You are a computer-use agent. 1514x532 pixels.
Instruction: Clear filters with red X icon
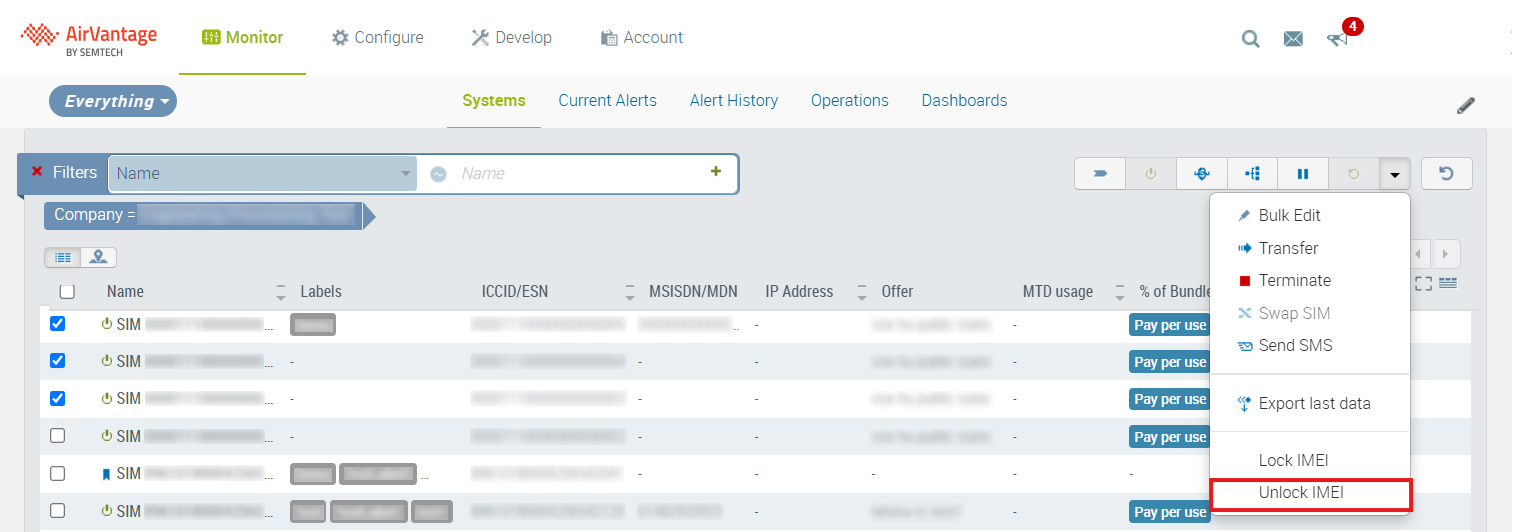pos(37,172)
